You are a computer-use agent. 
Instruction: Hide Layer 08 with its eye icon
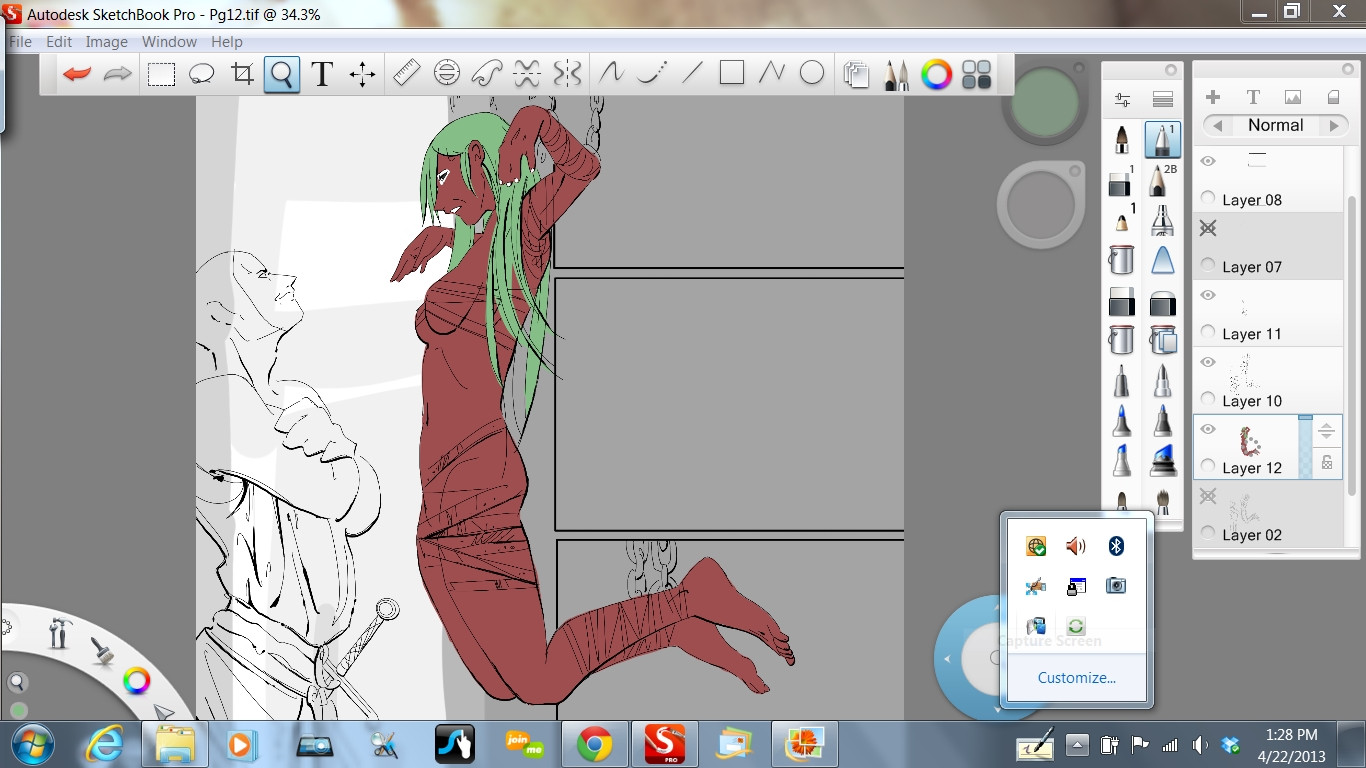point(1208,161)
